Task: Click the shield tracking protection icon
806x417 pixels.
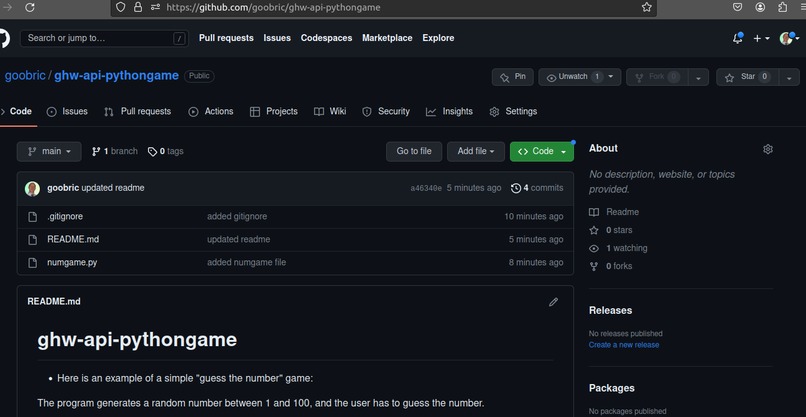Action: (120, 7)
